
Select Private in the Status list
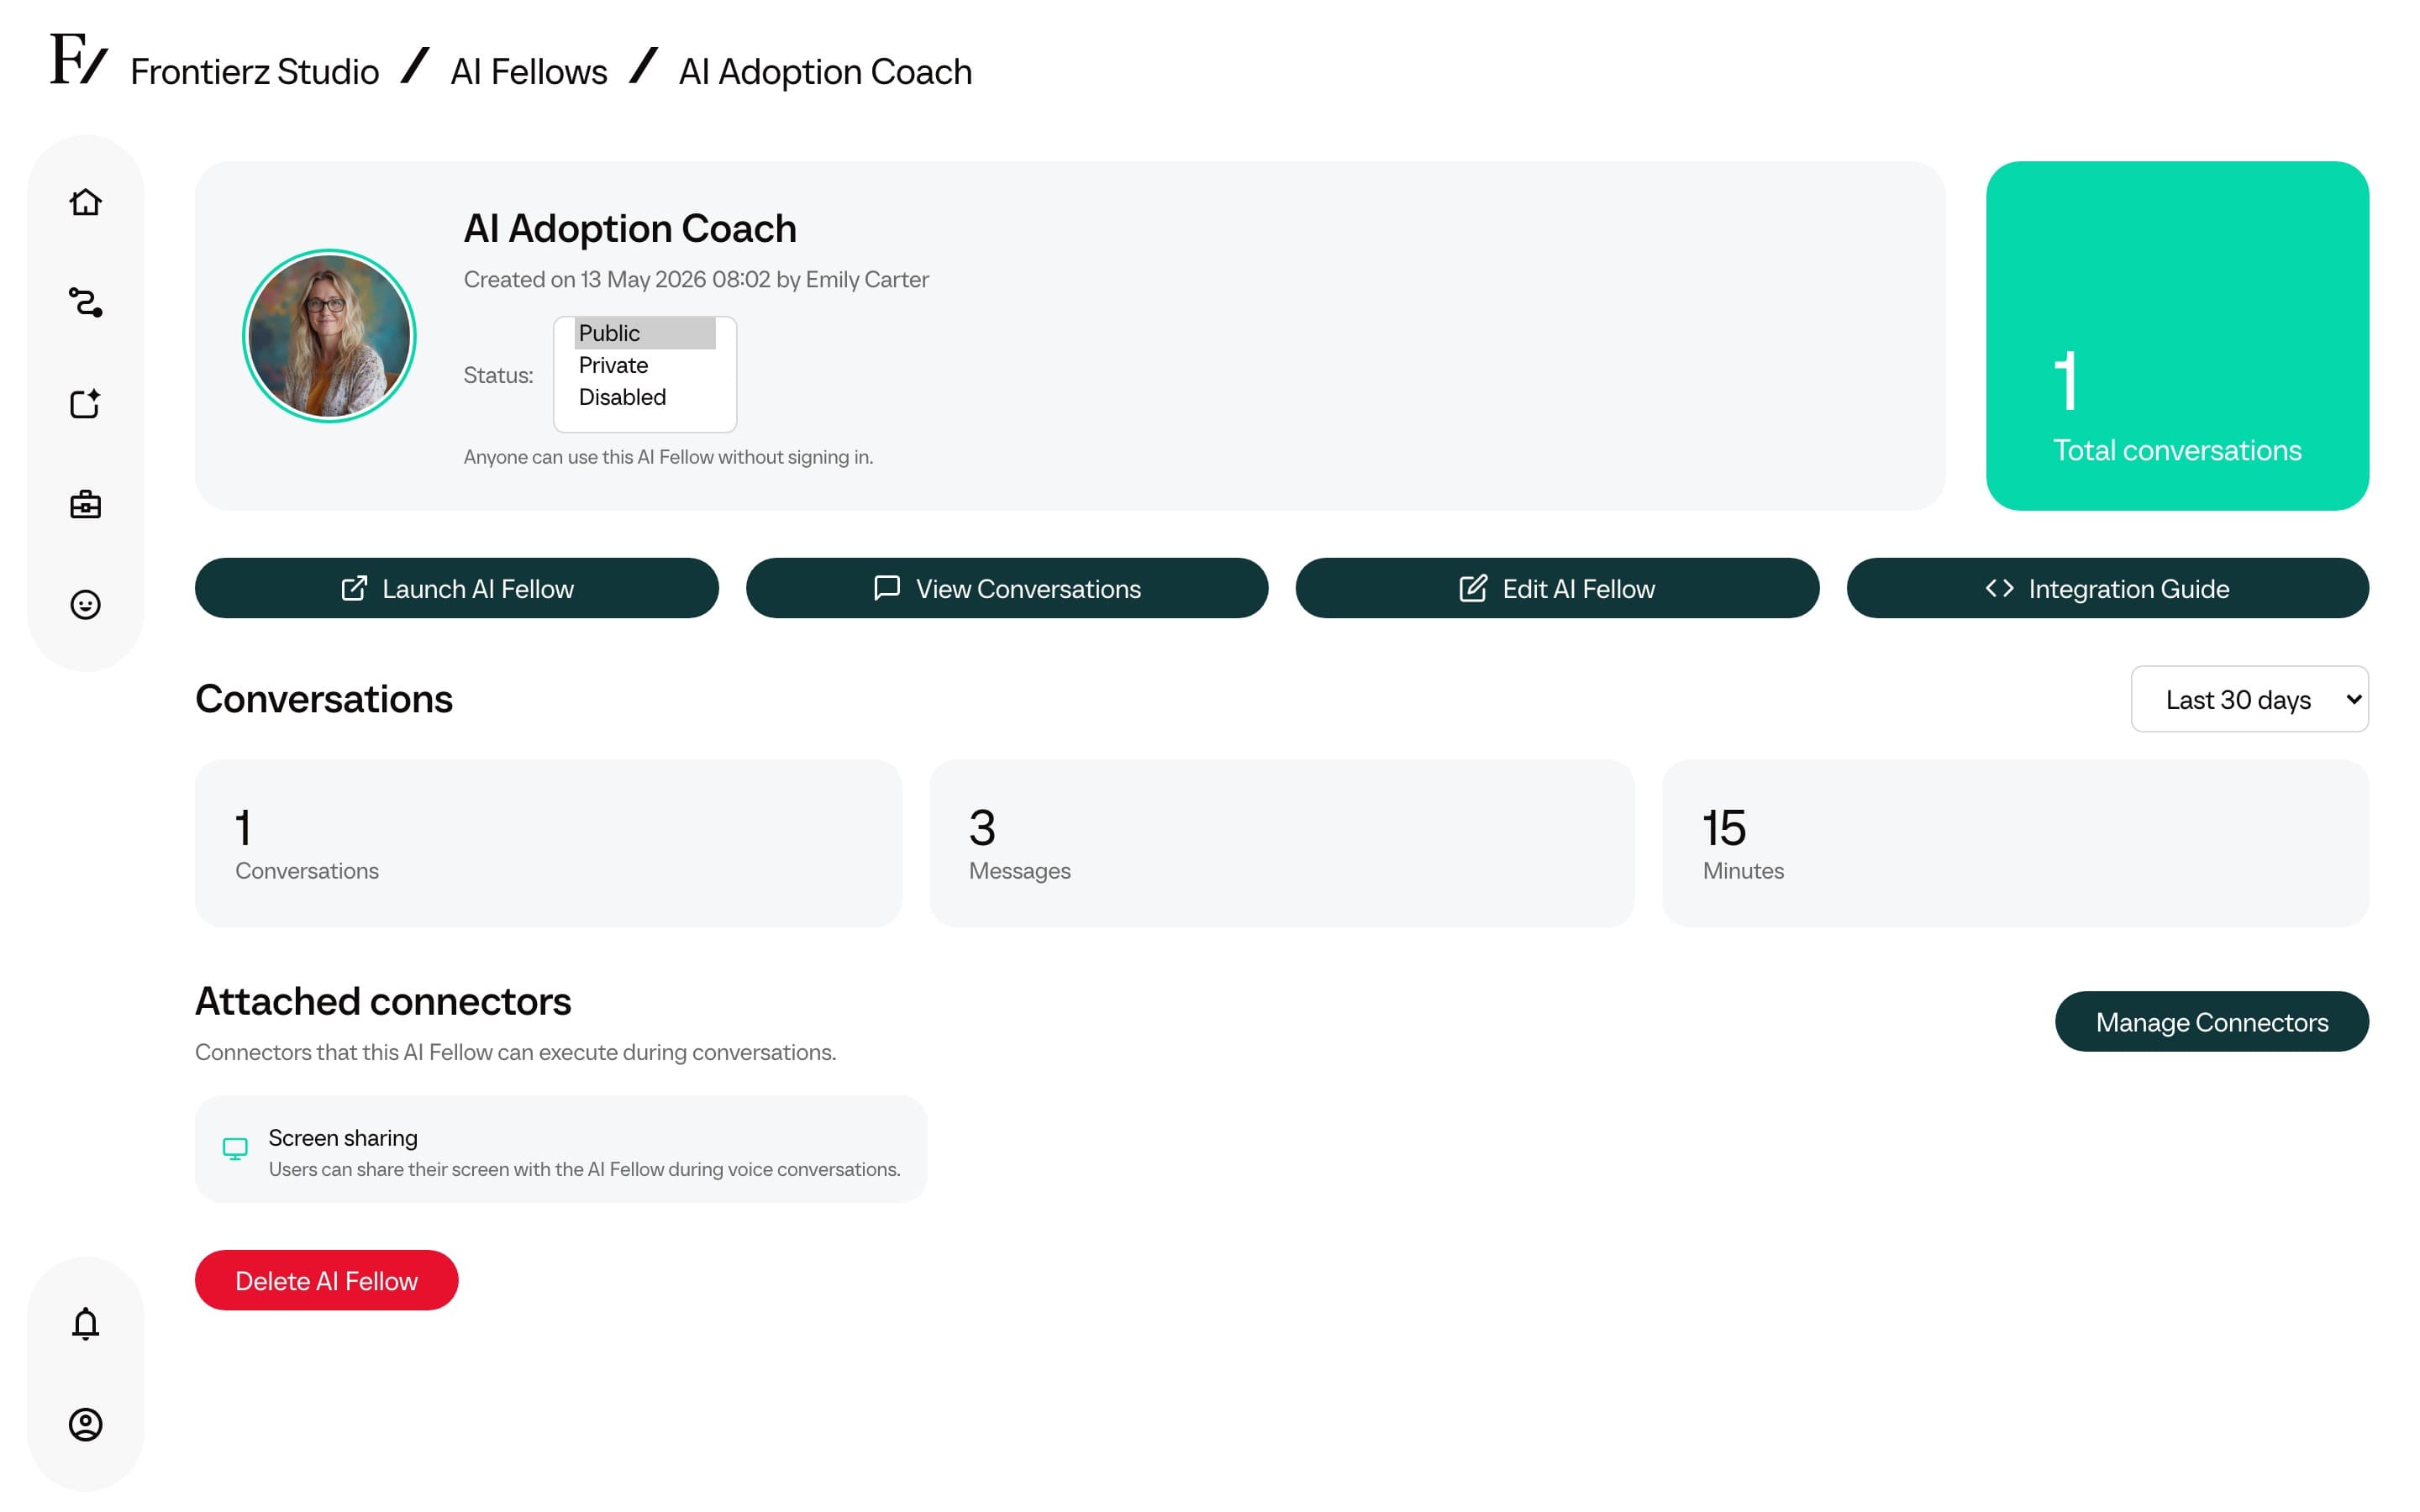[644, 365]
